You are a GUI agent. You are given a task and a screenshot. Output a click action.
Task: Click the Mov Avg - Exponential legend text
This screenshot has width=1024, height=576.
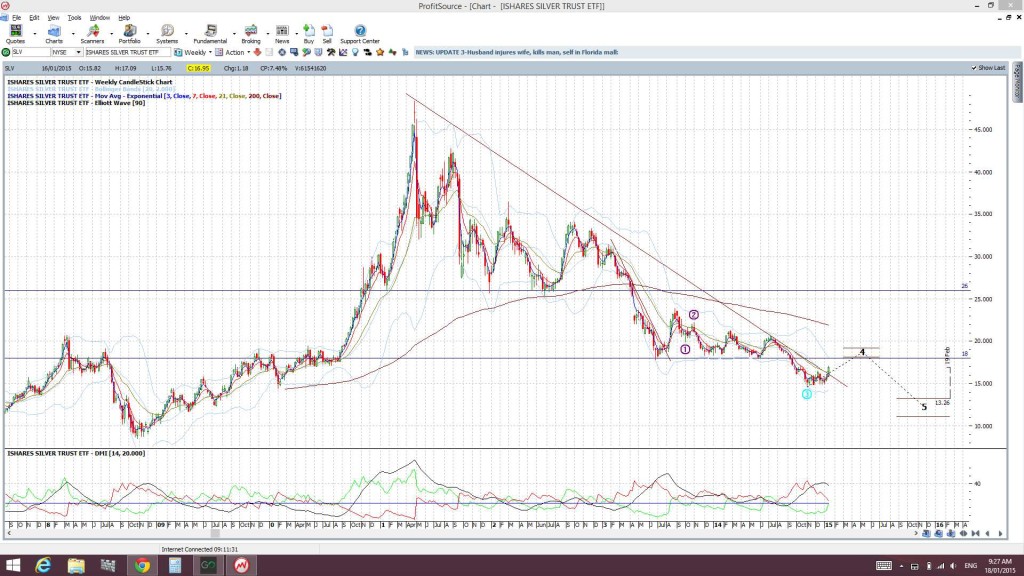point(144,96)
